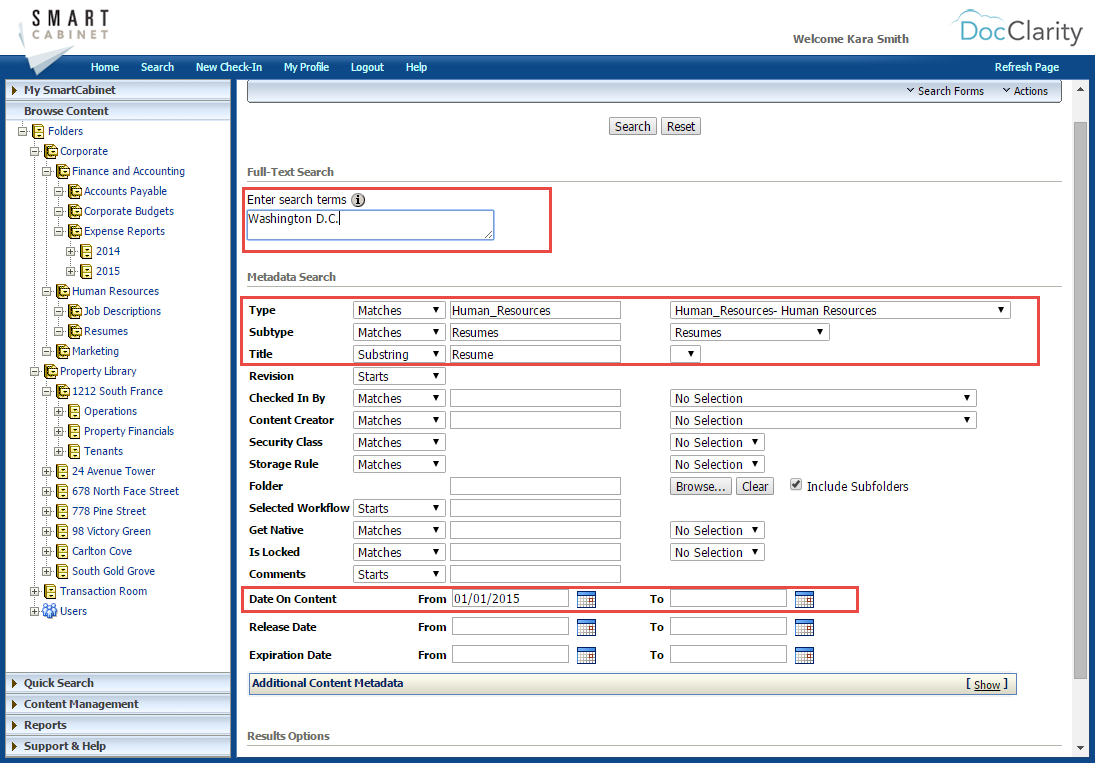This screenshot has width=1095, height=763.
Task: Expand the Transaction Room tree node
Action: click(35, 591)
